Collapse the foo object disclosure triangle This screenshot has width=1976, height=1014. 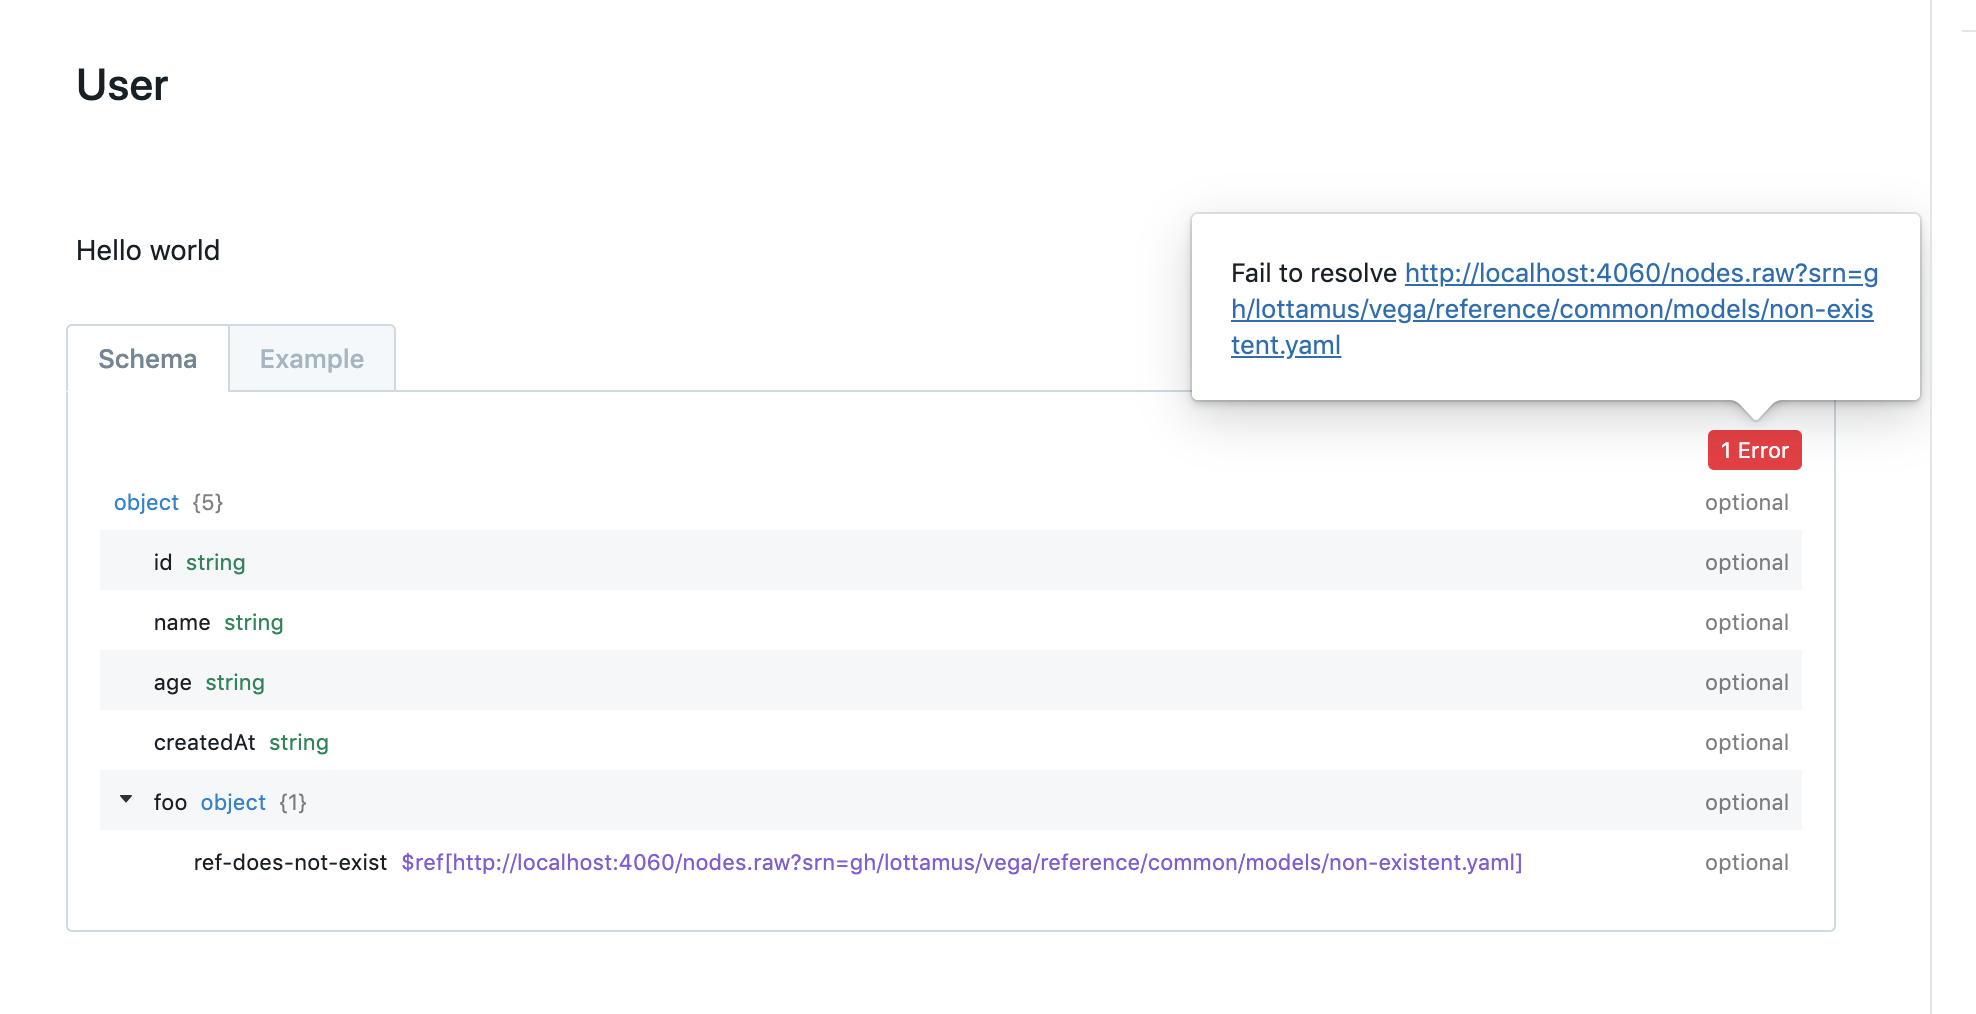click(126, 799)
